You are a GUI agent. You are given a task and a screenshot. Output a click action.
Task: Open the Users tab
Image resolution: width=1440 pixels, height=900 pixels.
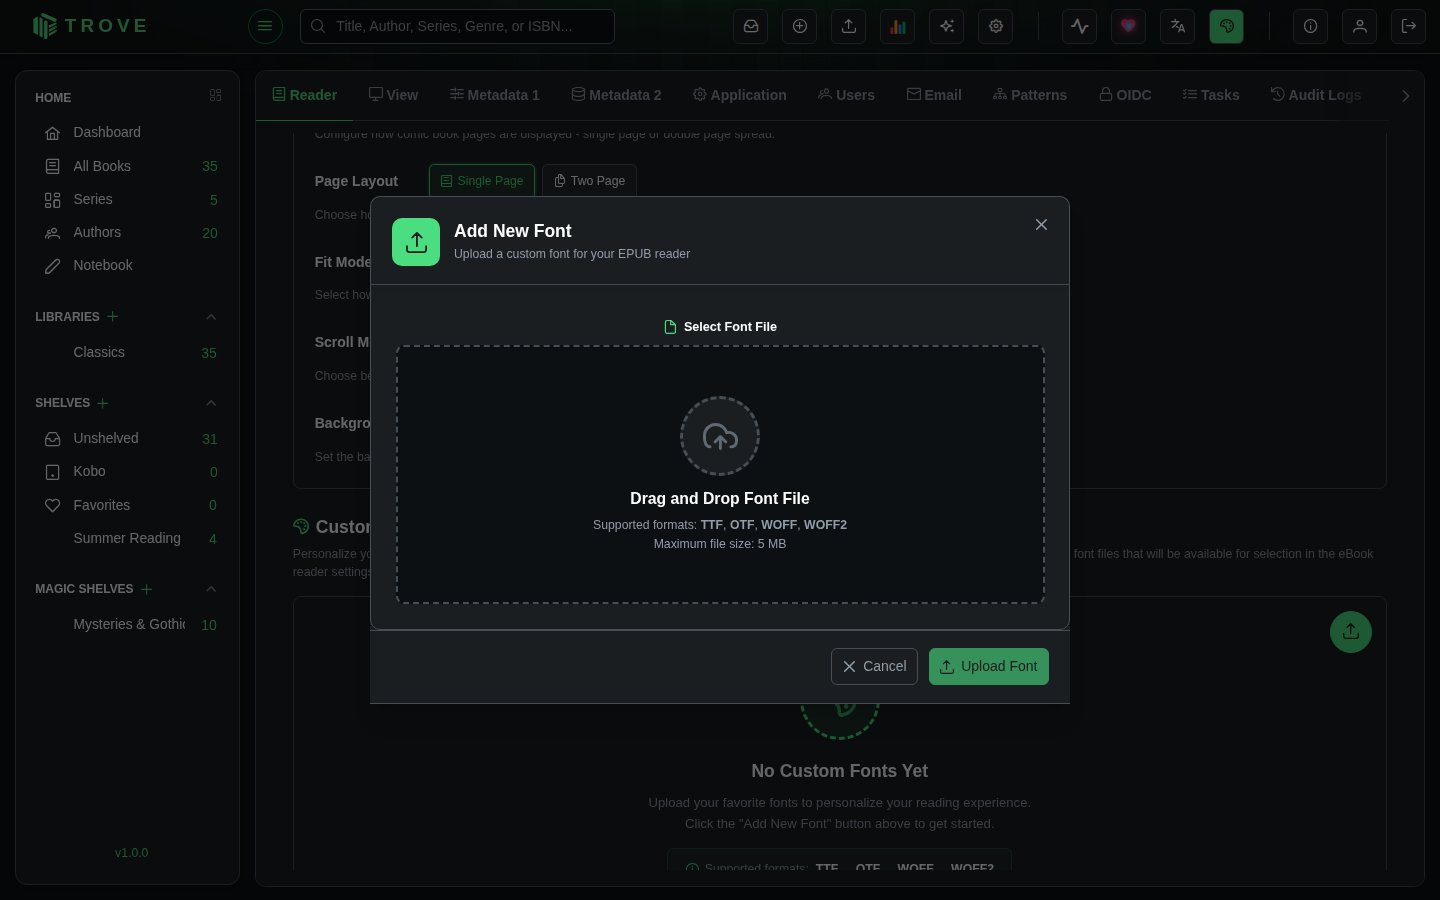(x=846, y=95)
